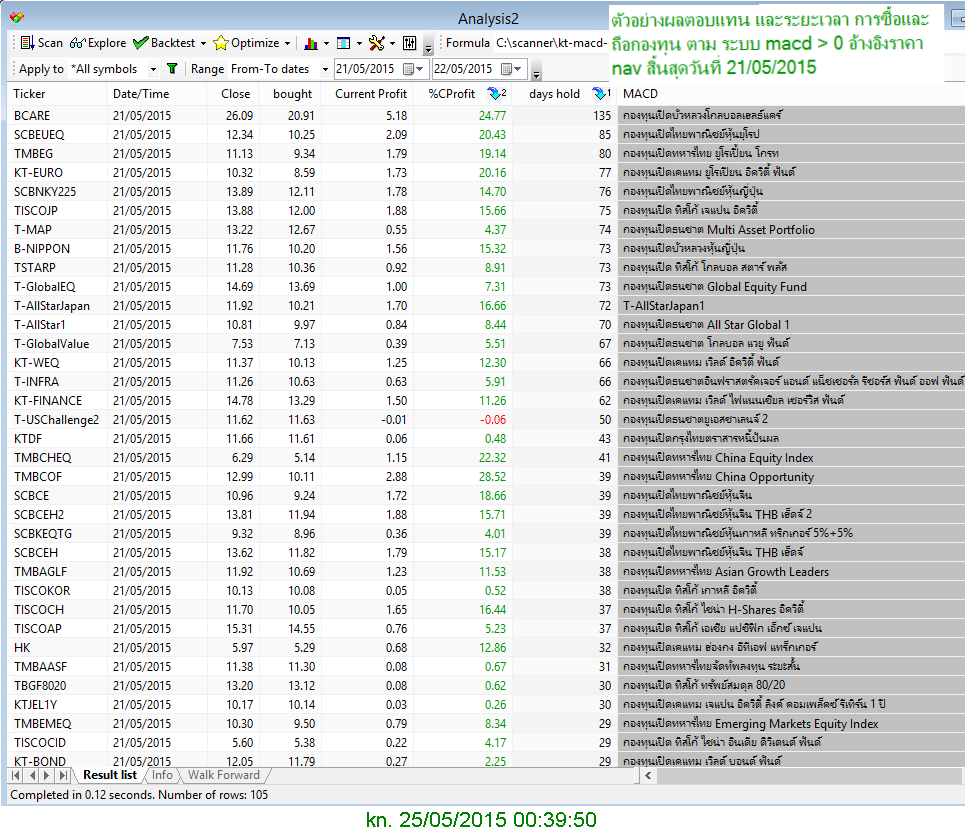Select the SCBKEQTG ticker
965x832 pixels.
(x=43, y=534)
